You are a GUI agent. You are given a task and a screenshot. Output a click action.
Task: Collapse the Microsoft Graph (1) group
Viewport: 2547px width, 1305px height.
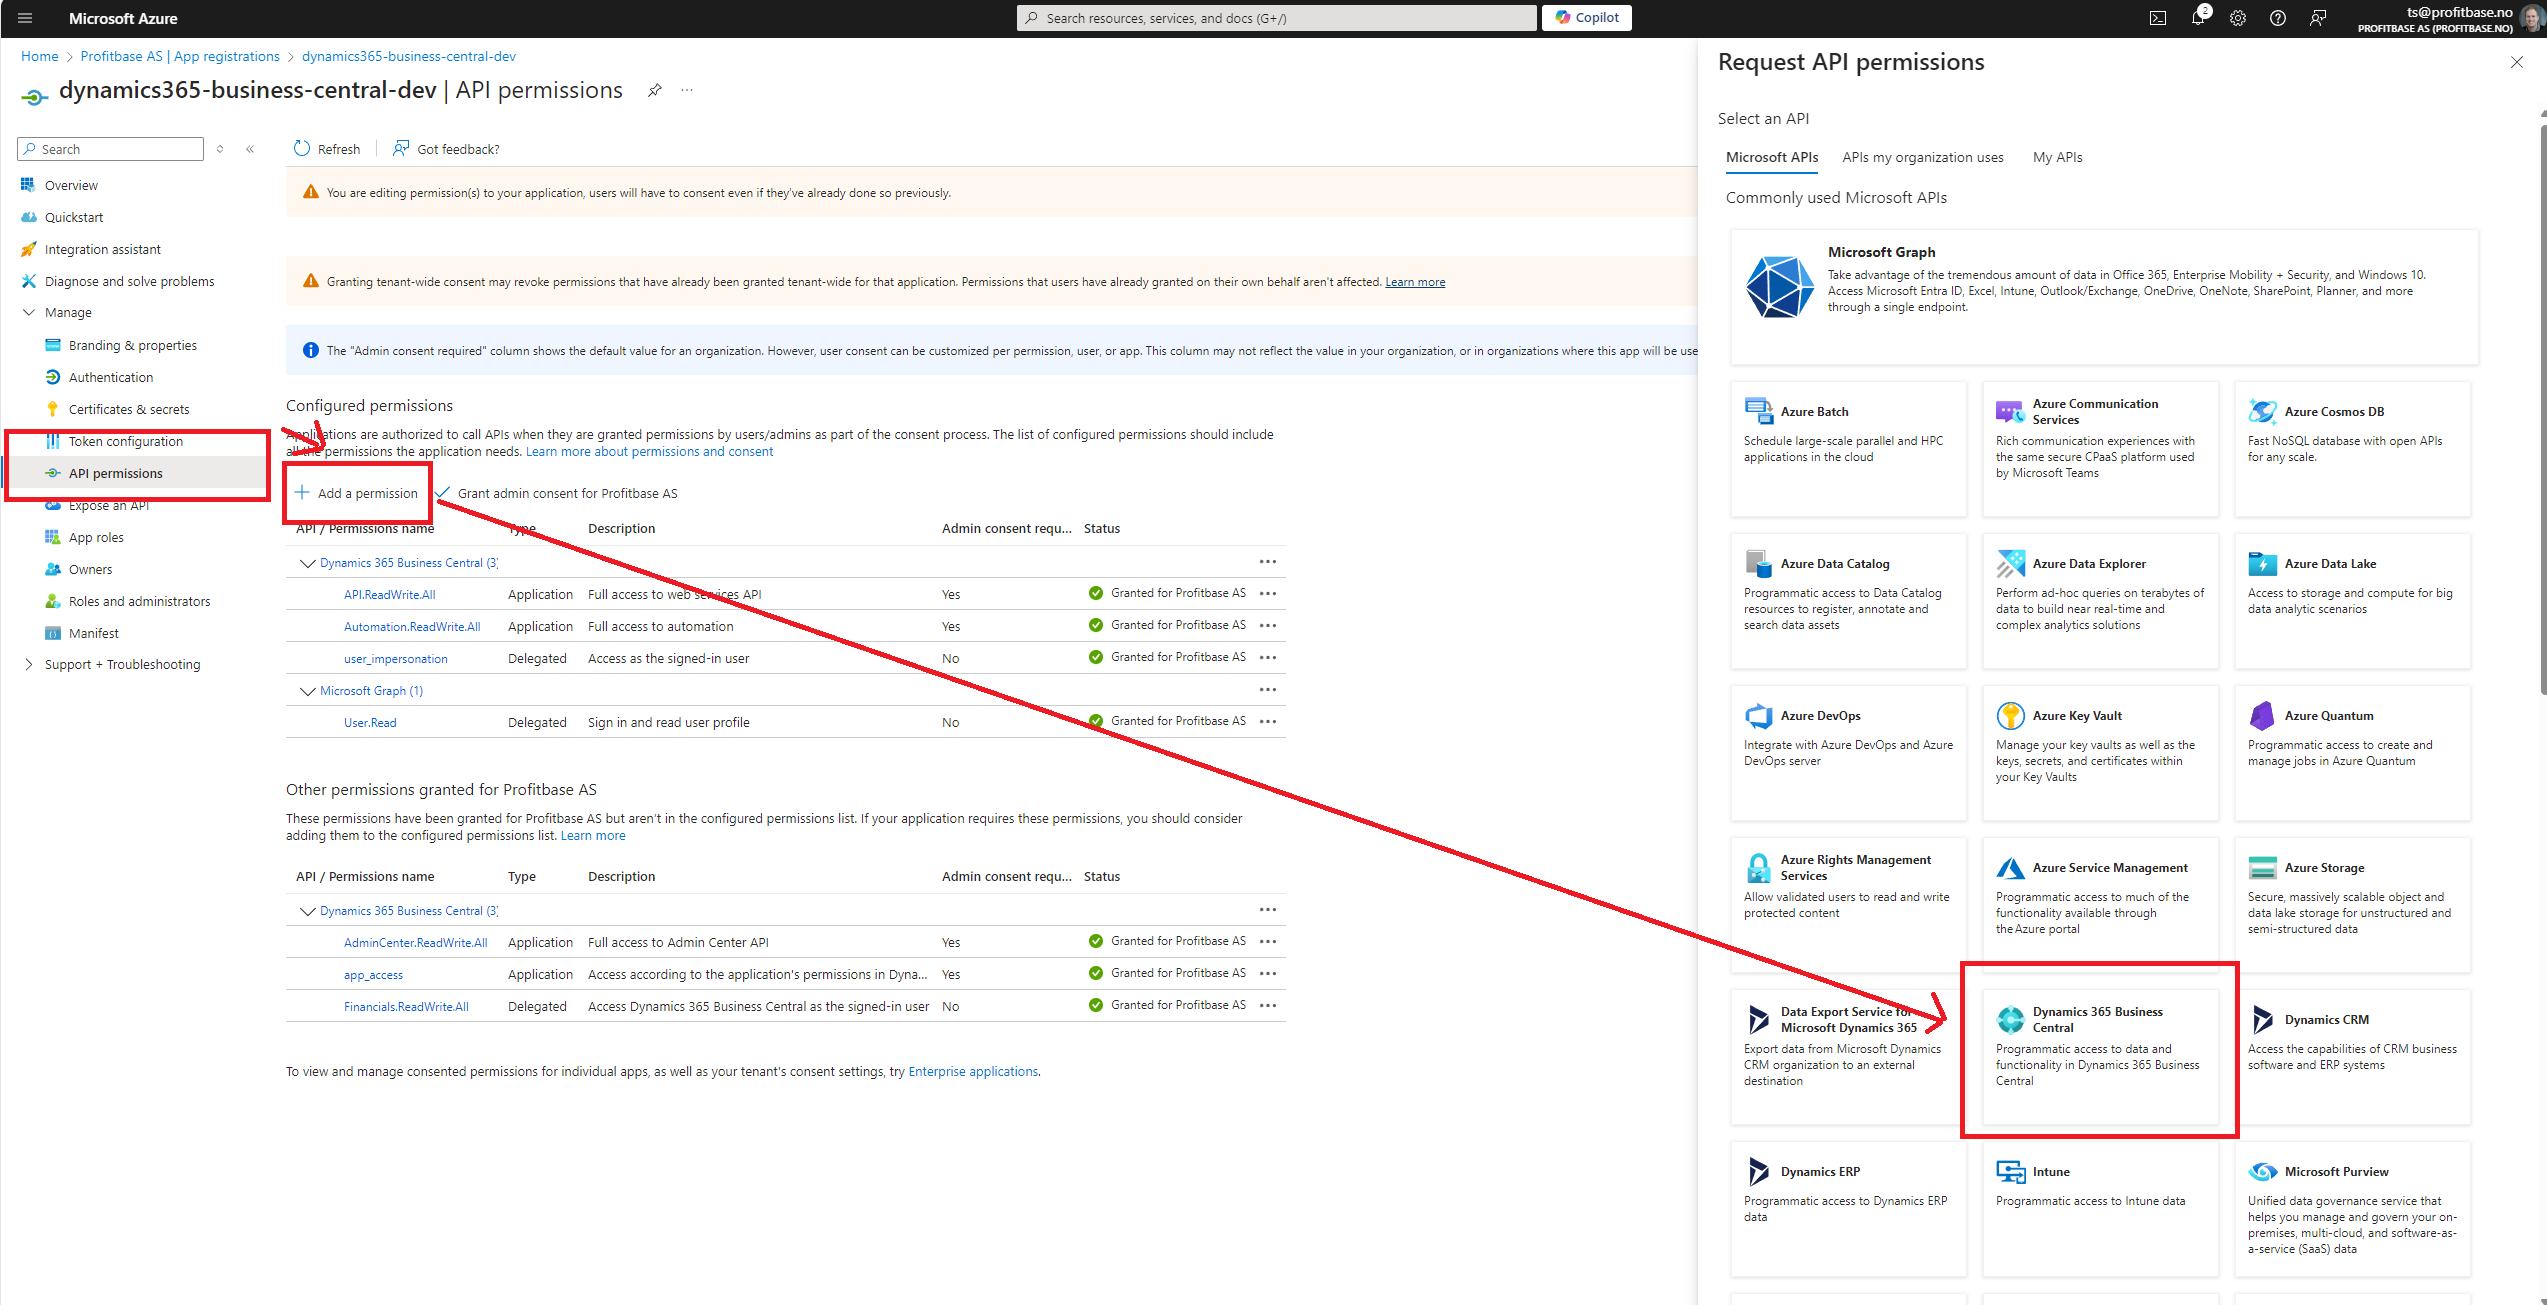click(307, 691)
